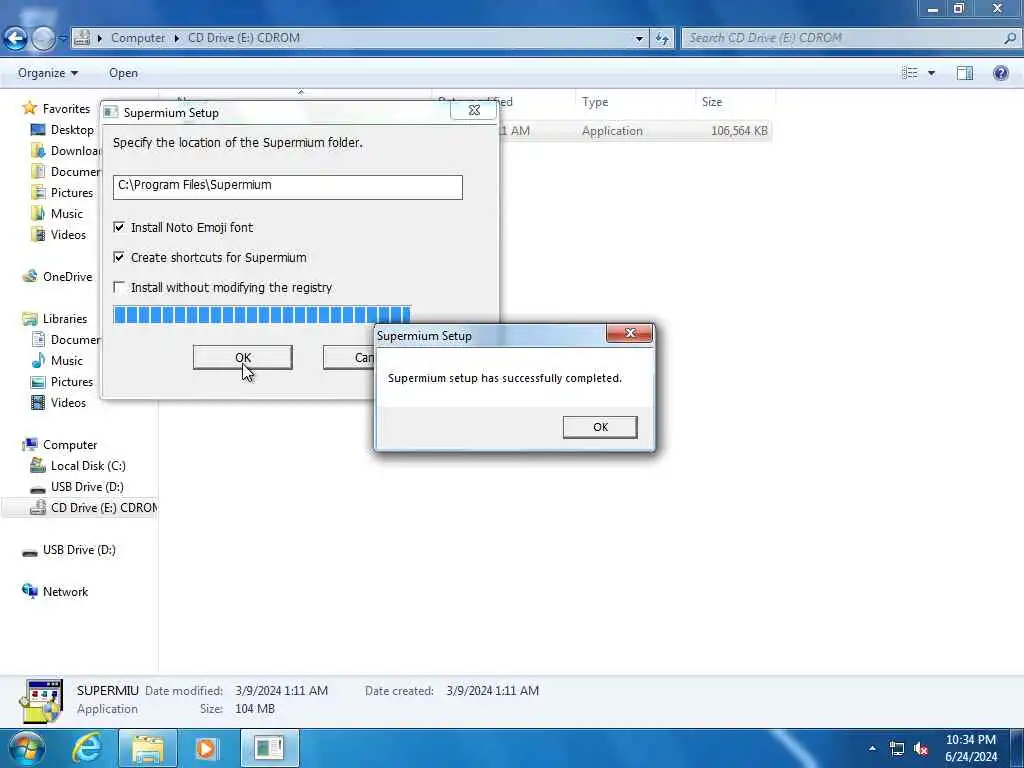Click the search magnifier icon
1024x768 pixels.
1010,39
